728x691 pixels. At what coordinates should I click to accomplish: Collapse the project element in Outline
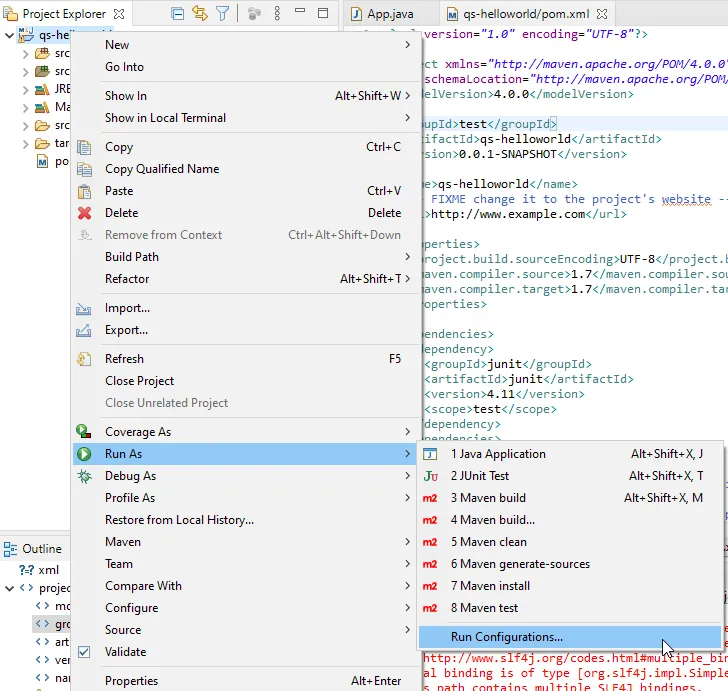pos(9,588)
